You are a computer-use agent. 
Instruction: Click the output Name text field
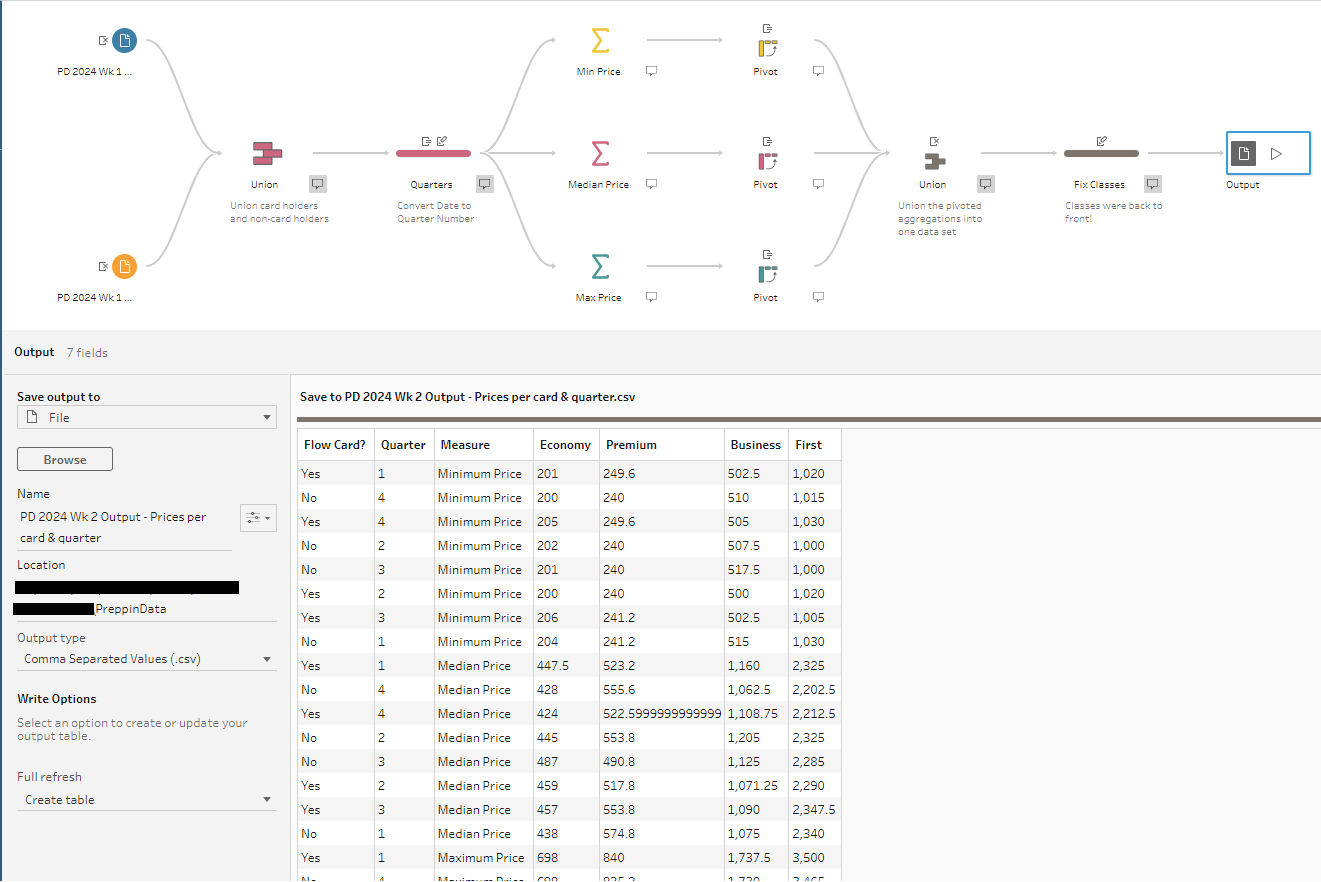tap(124, 527)
